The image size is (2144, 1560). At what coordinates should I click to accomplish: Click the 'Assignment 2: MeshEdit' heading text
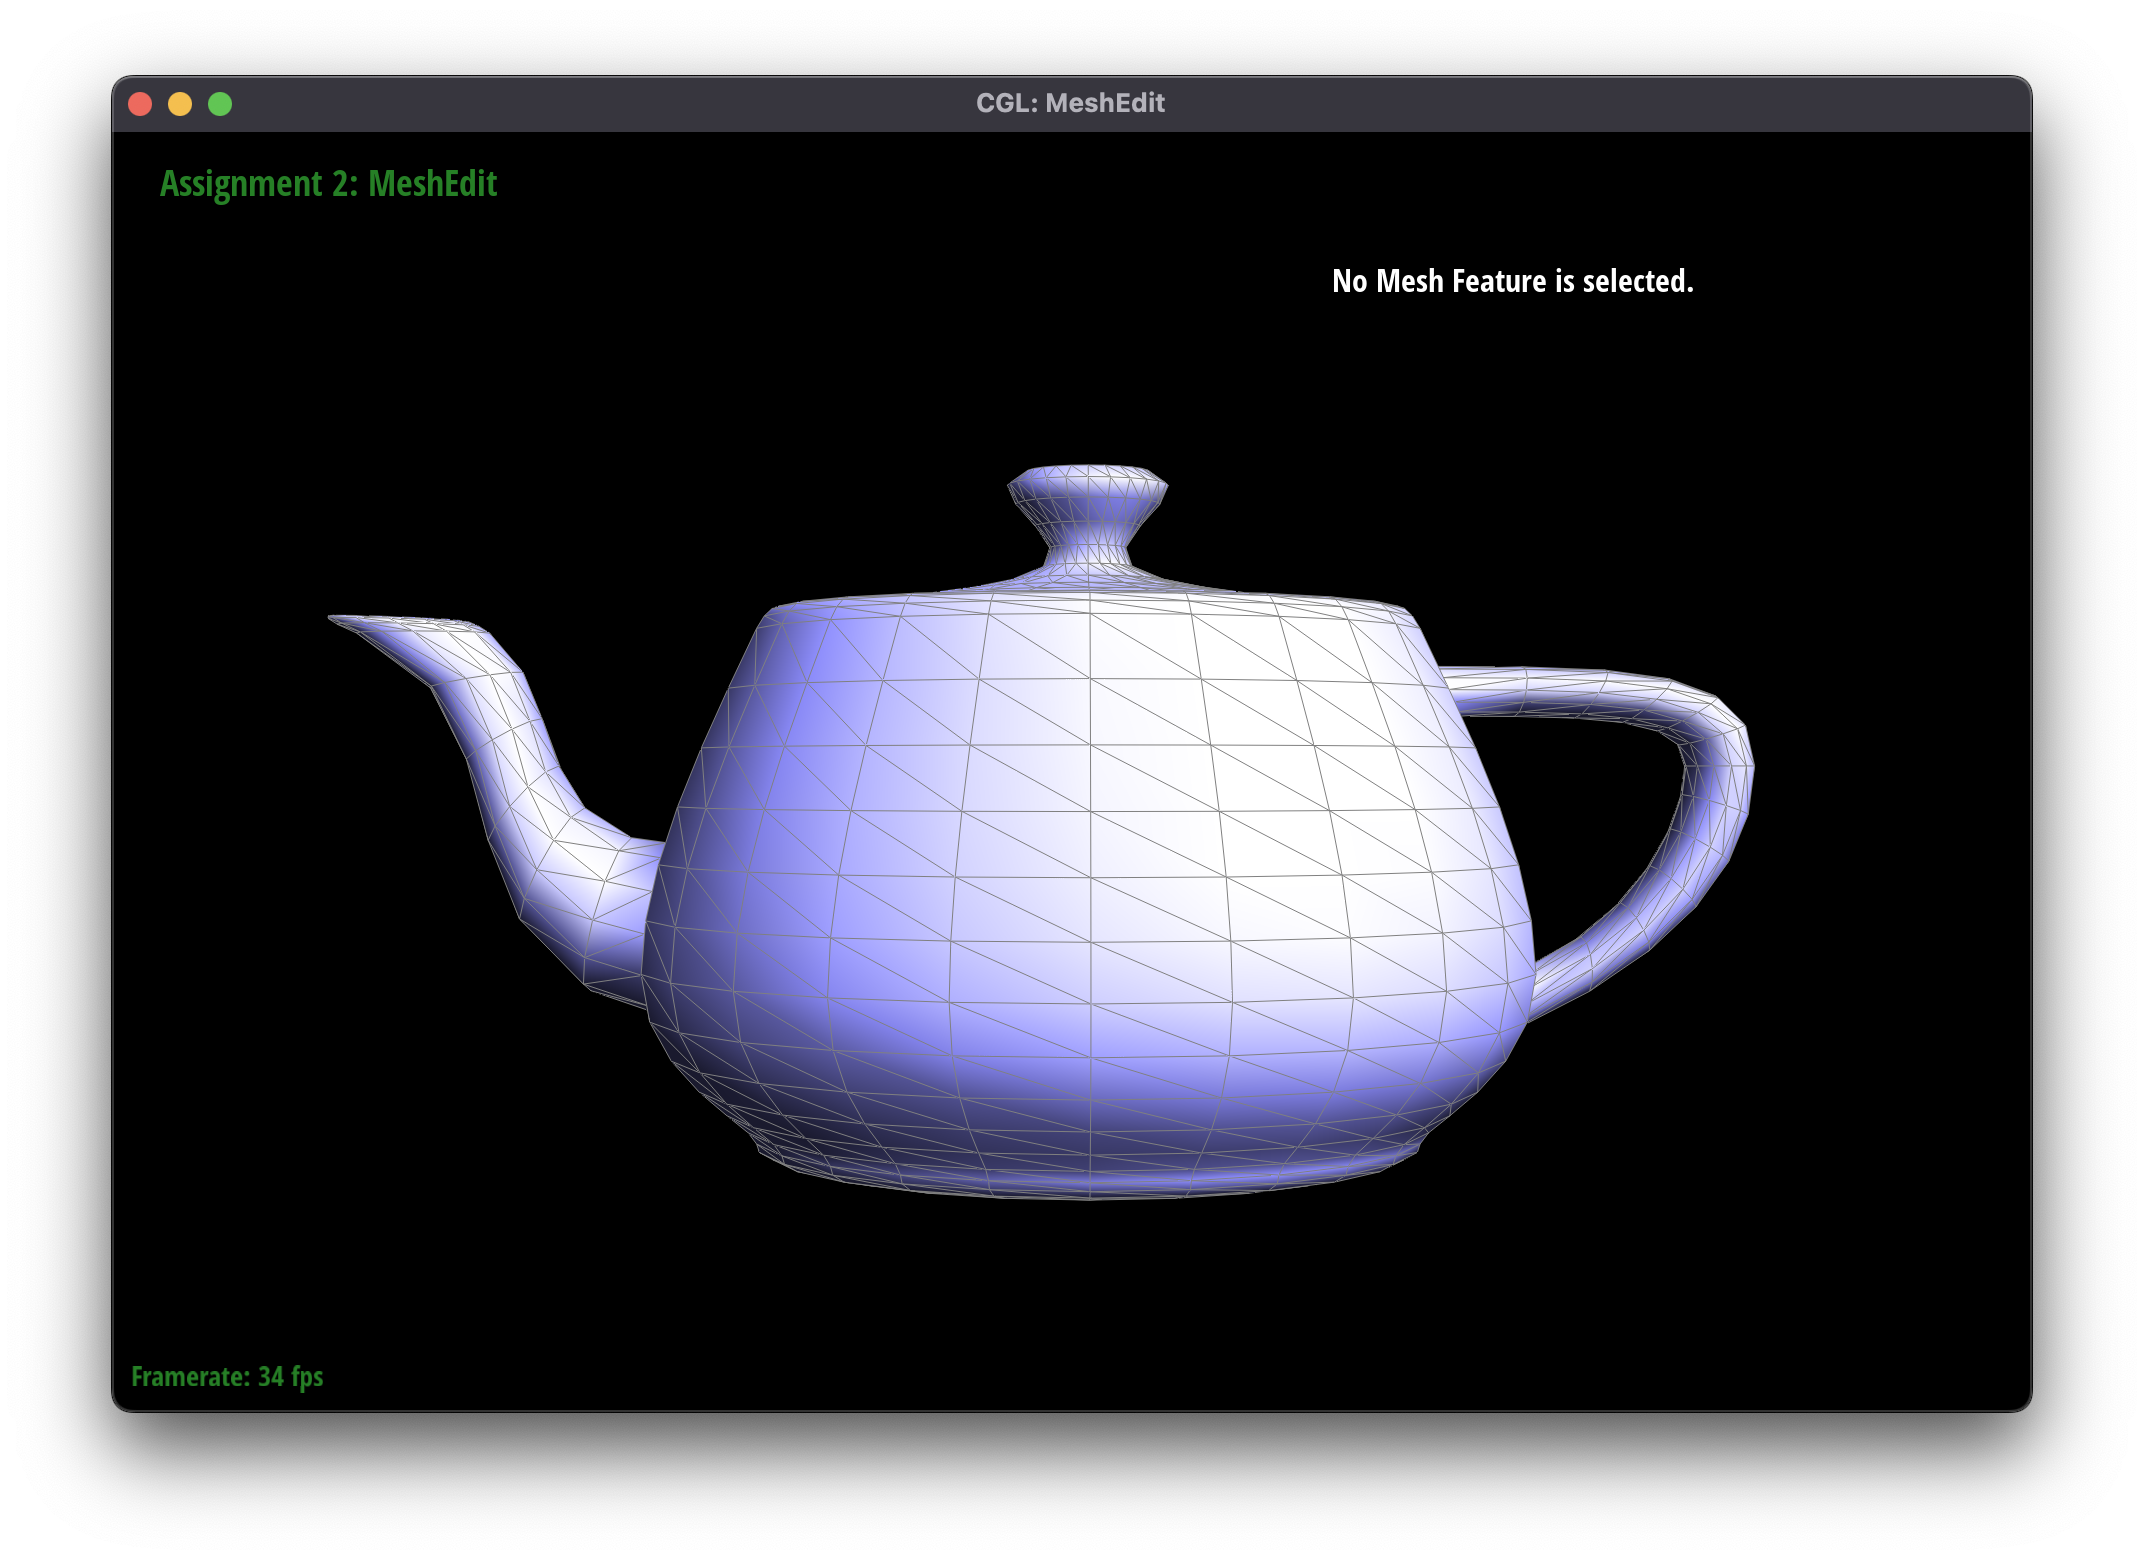[328, 184]
